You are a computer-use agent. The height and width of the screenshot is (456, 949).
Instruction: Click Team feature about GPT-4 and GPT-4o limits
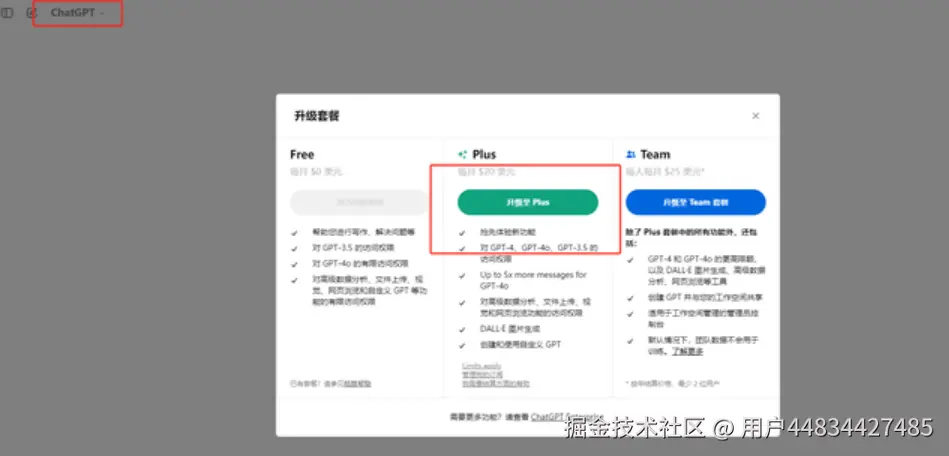(706, 269)
